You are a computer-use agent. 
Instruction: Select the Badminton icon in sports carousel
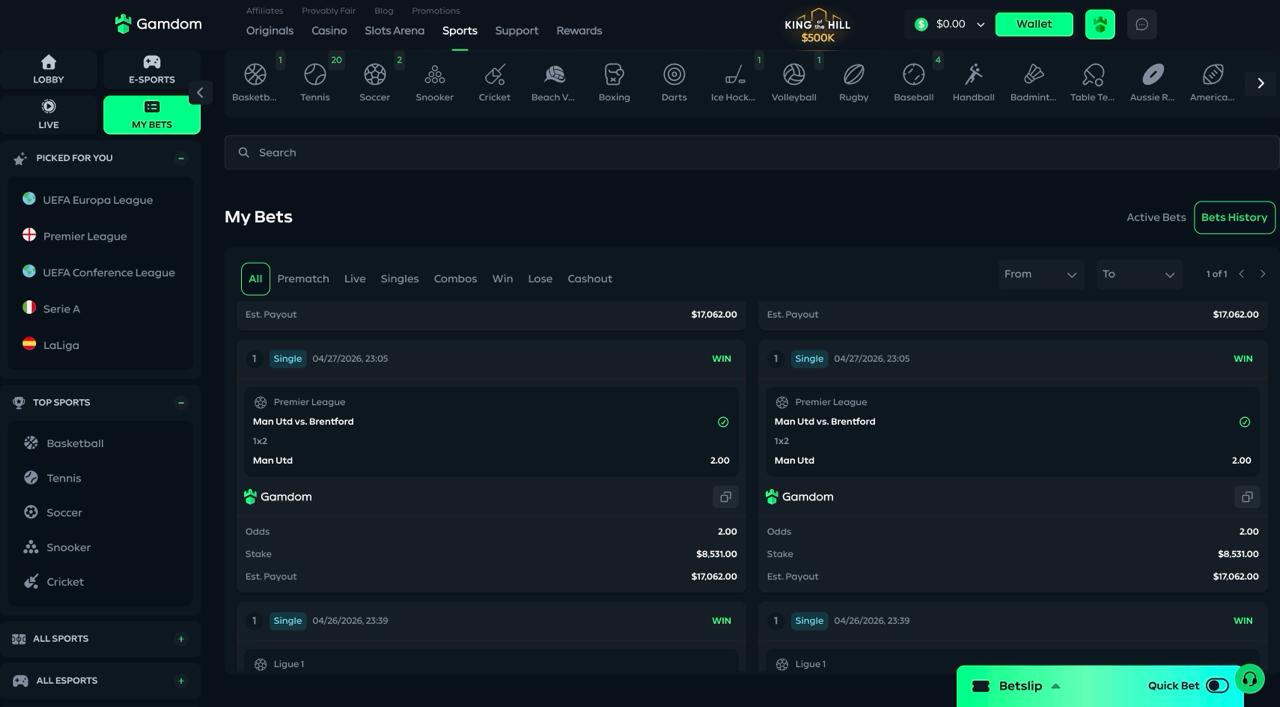point(1033,82)
